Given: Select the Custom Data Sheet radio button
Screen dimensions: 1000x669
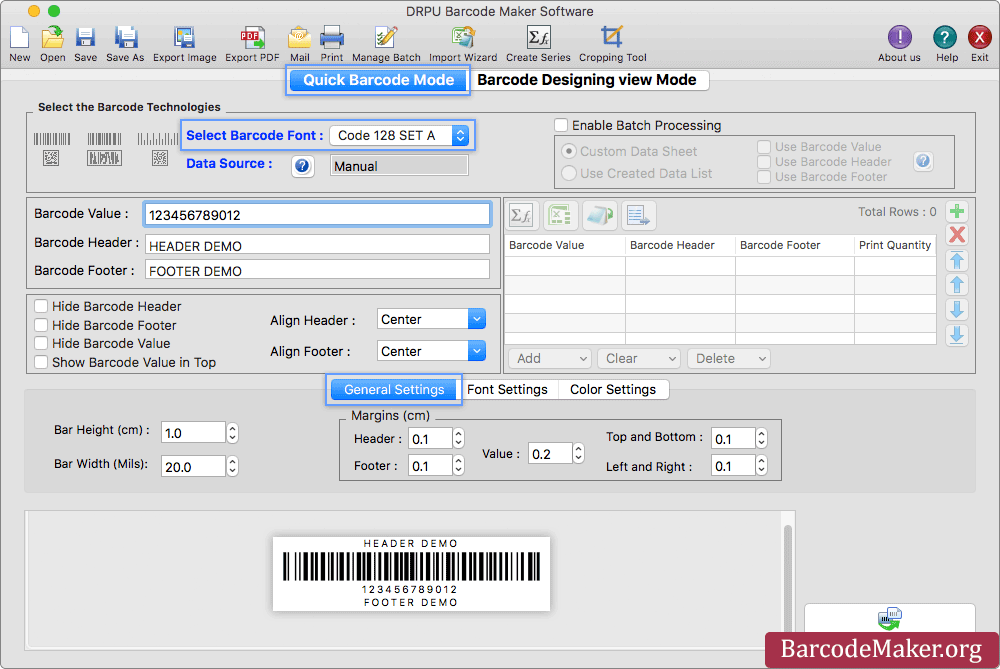Looking at the screenshot, I should (569, 151).
